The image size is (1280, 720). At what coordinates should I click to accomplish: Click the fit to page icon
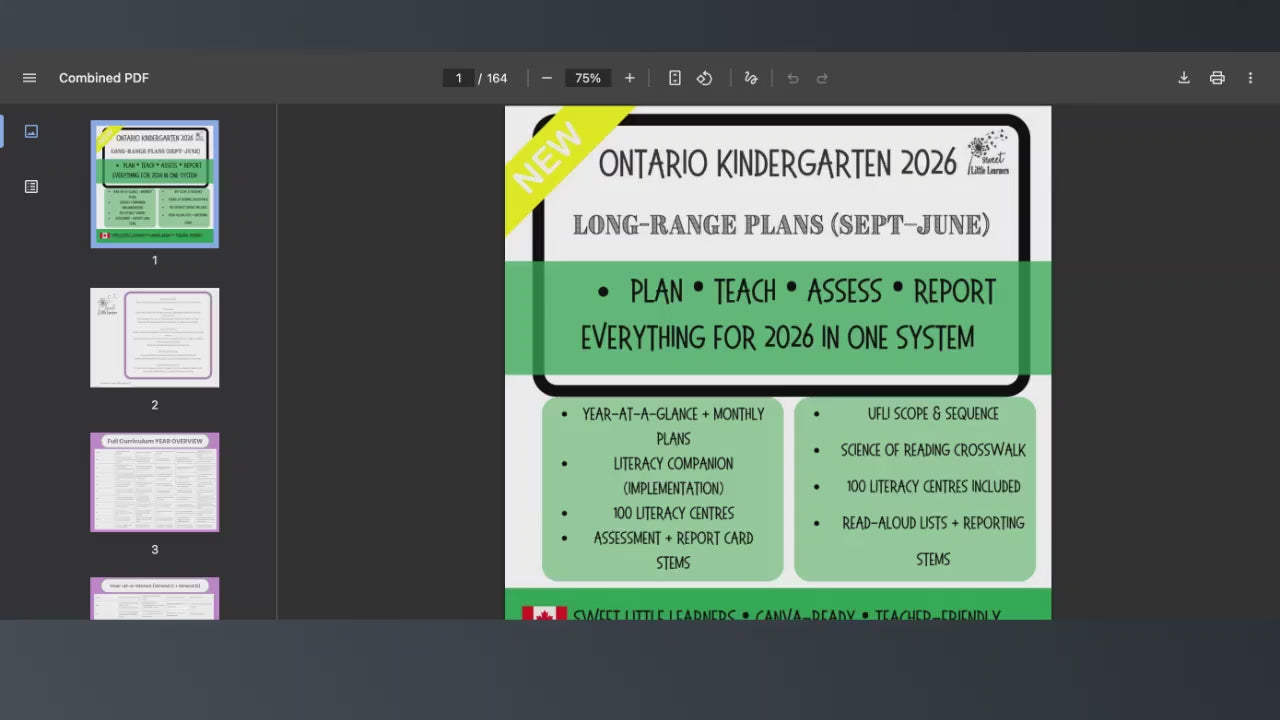675,78
